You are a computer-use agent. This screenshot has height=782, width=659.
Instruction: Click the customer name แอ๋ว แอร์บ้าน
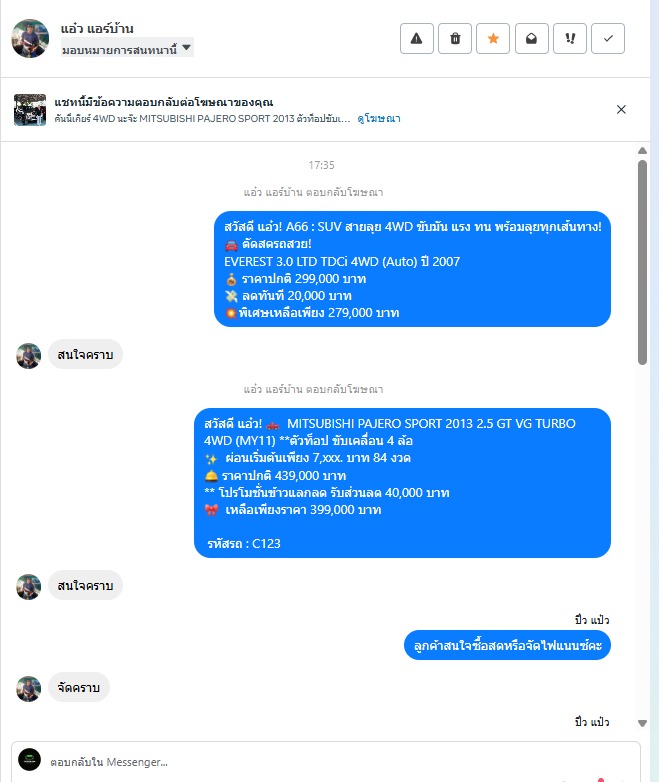pyautogui.click(x=97, y=28)
